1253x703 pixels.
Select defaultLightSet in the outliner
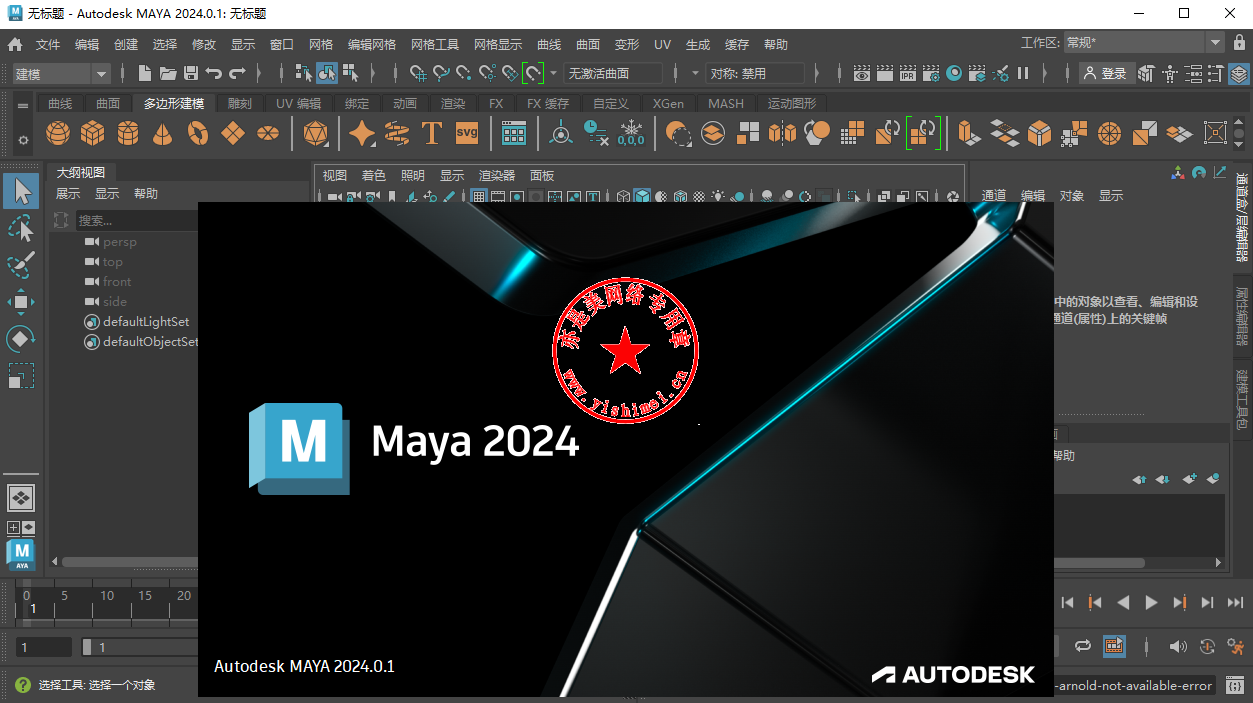click(145, 322)
